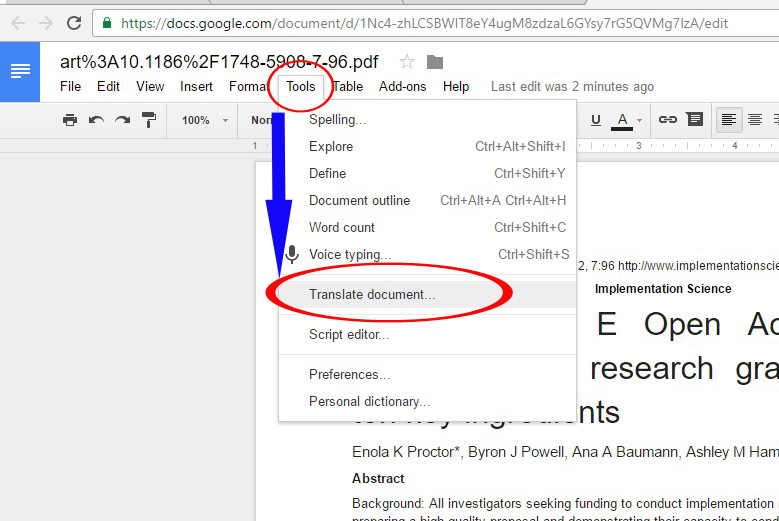Open the text color picker
The width and height of the screenshot is (779, 521).
tap(623, 120)
